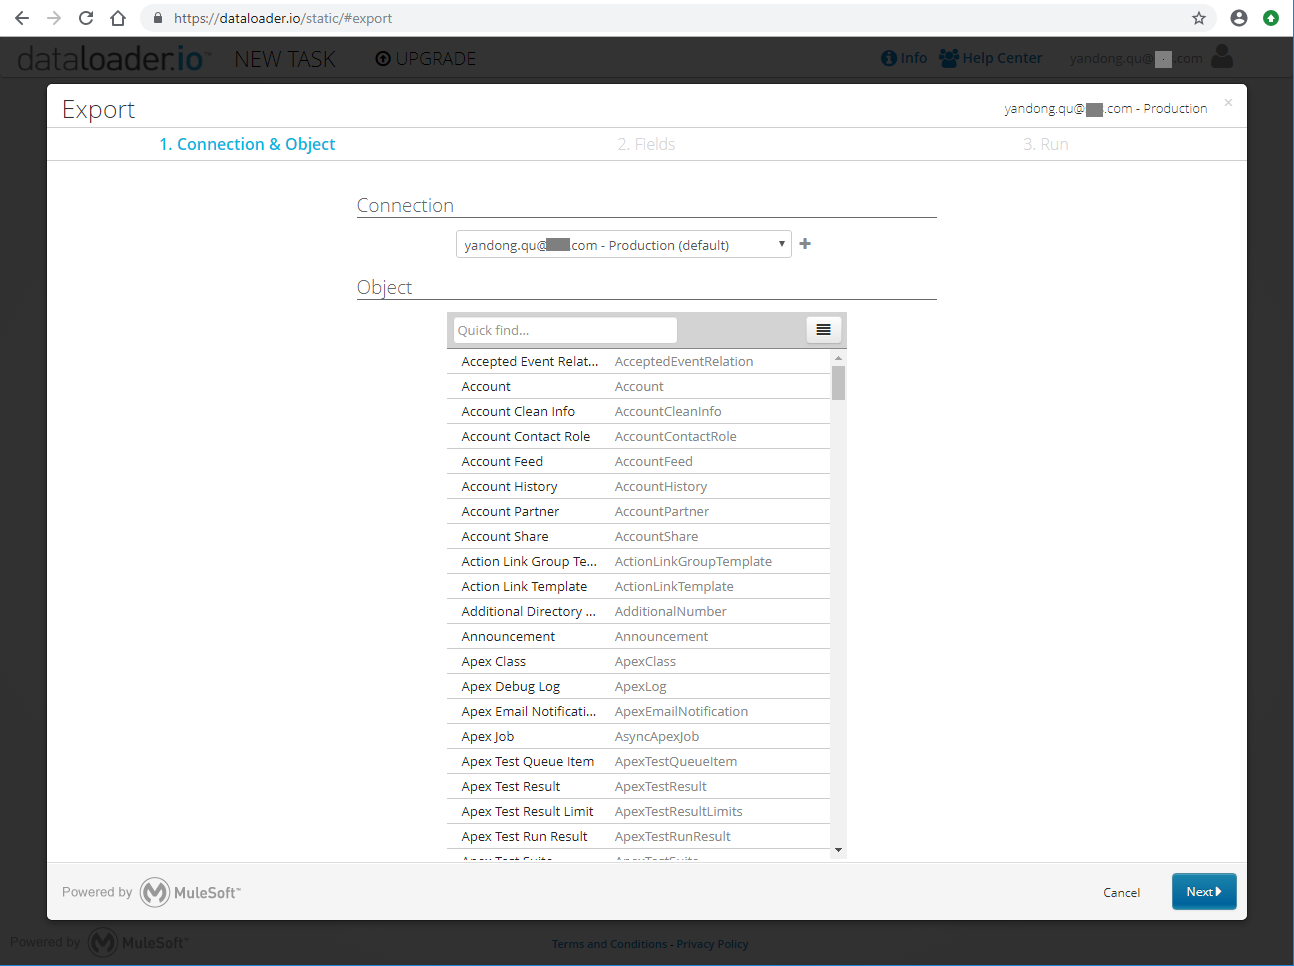Reload the page with the refresh icon
This screenshot has height=966, width=1294.
pos(86,18)
